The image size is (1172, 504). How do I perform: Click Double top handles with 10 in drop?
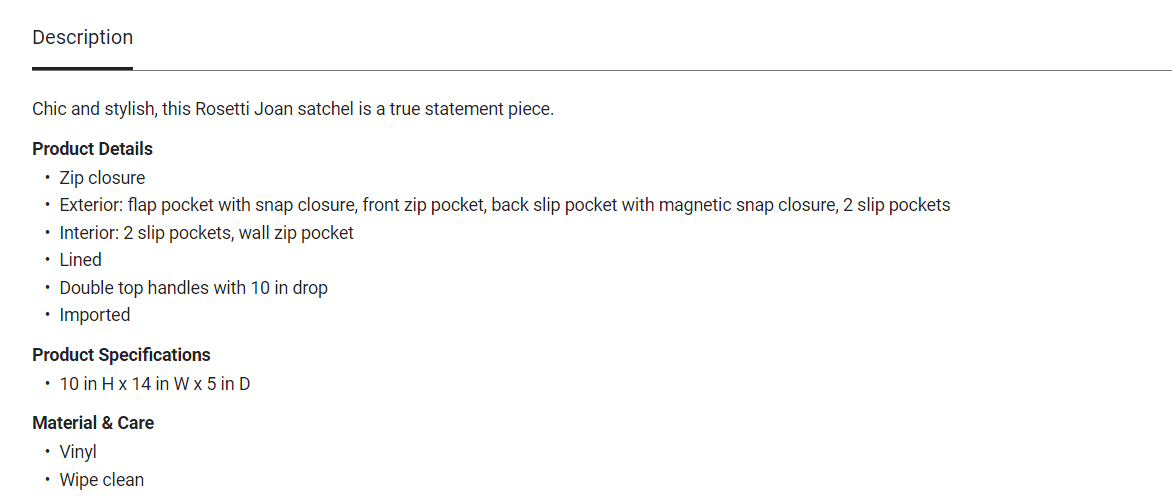(x=194, y=287)
